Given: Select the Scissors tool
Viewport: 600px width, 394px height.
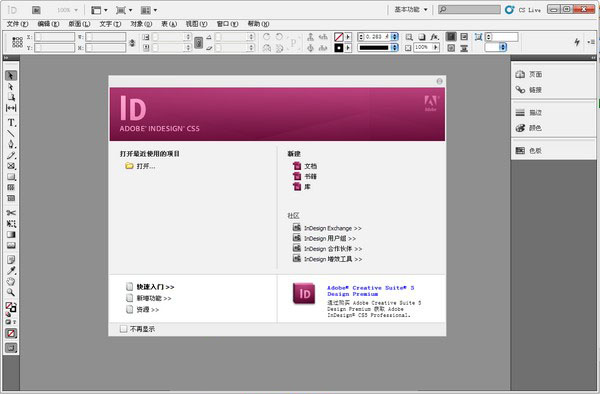Looking at the screenshot, I should [x=11, y=213].
